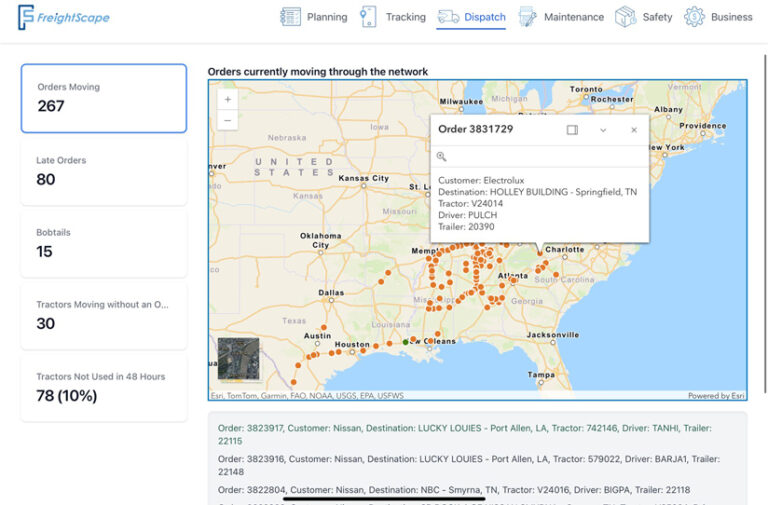
Task: Click the Jacksonville label on map
Action: 552,335
